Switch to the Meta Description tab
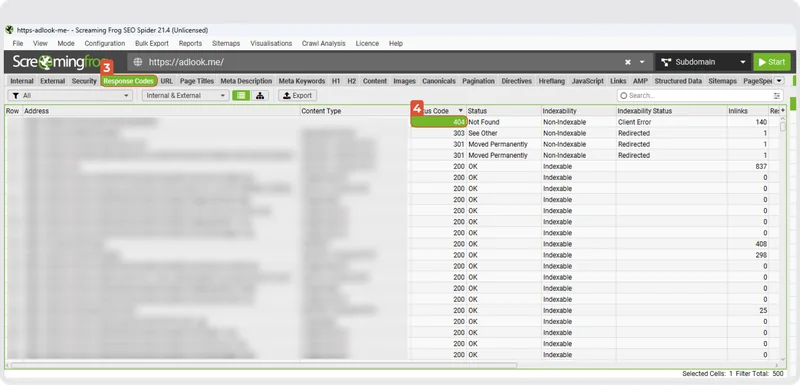 click(246, 81)
